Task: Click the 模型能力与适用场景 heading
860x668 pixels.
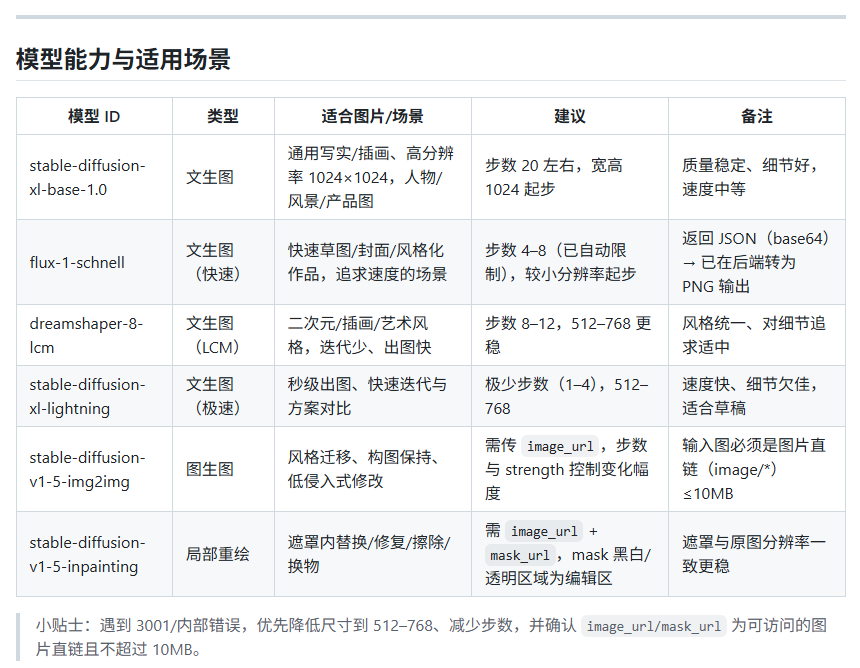Action: 123,60
